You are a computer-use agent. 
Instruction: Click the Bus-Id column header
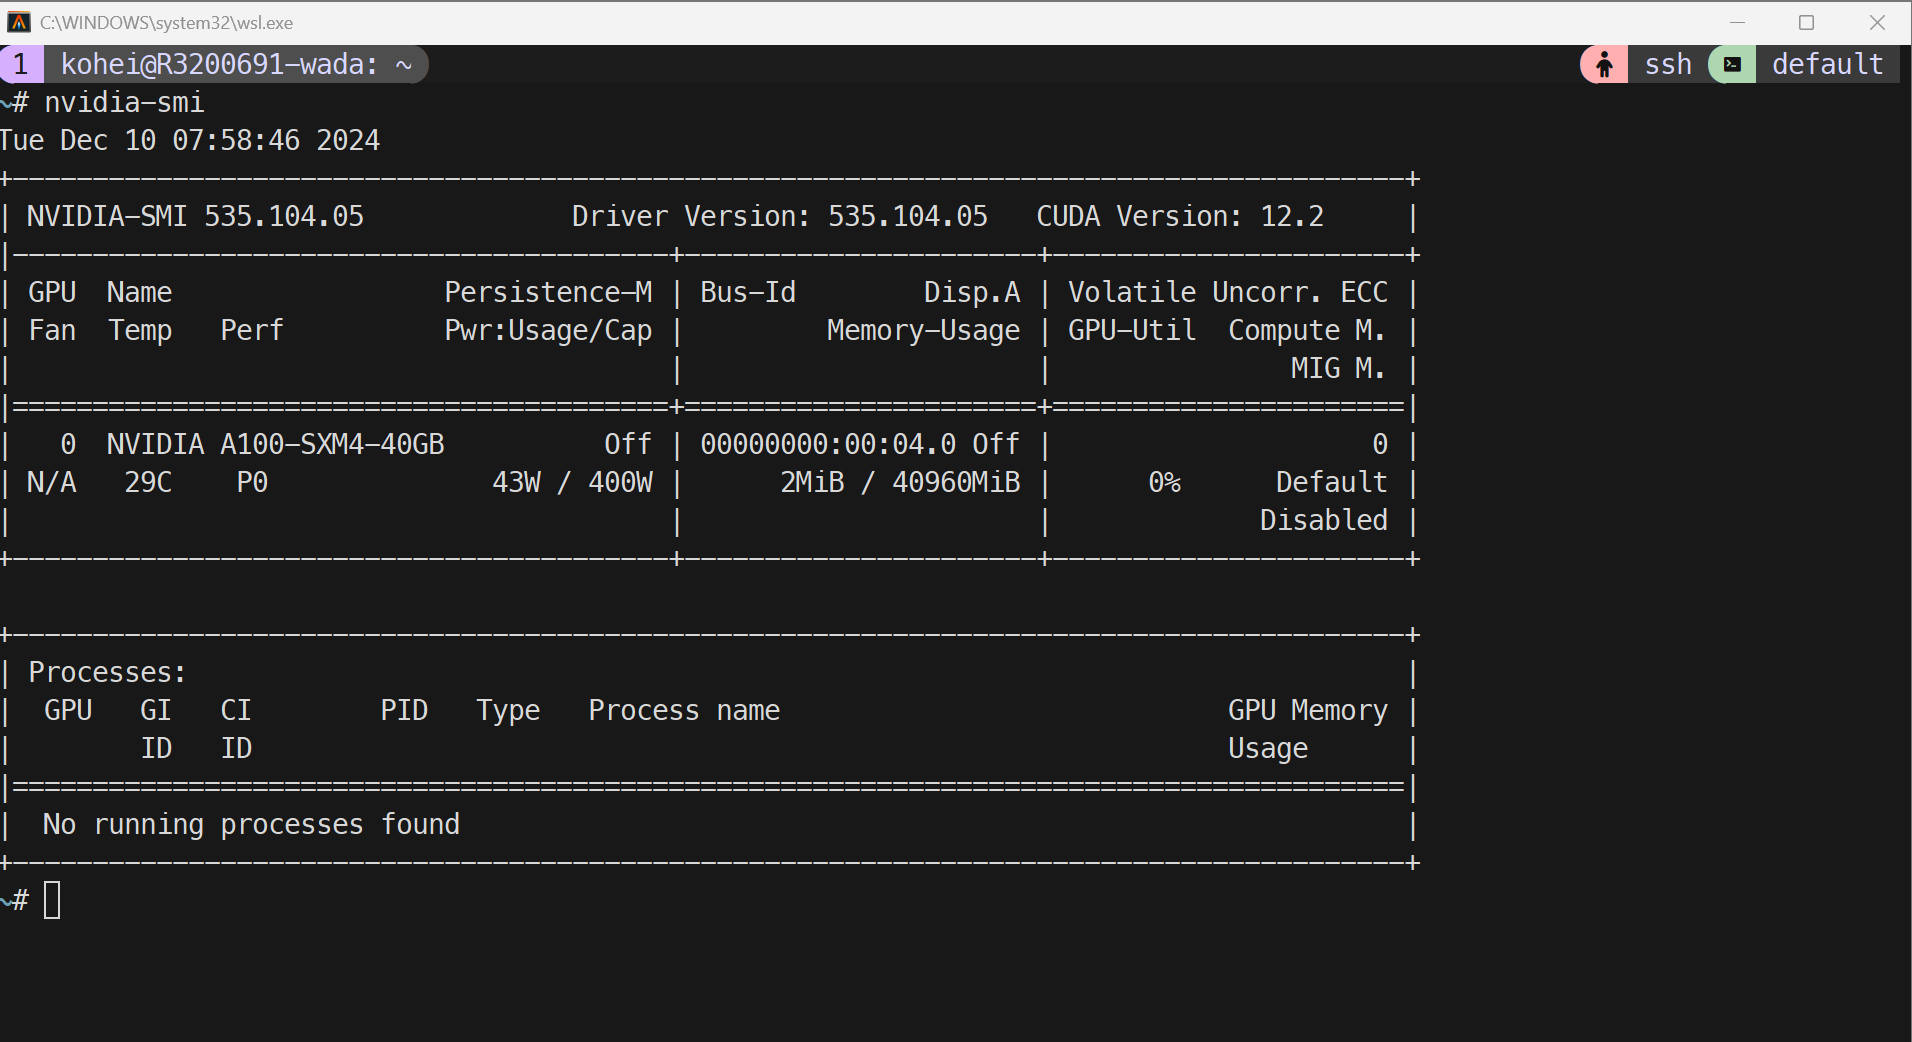(x=748, y=292)
